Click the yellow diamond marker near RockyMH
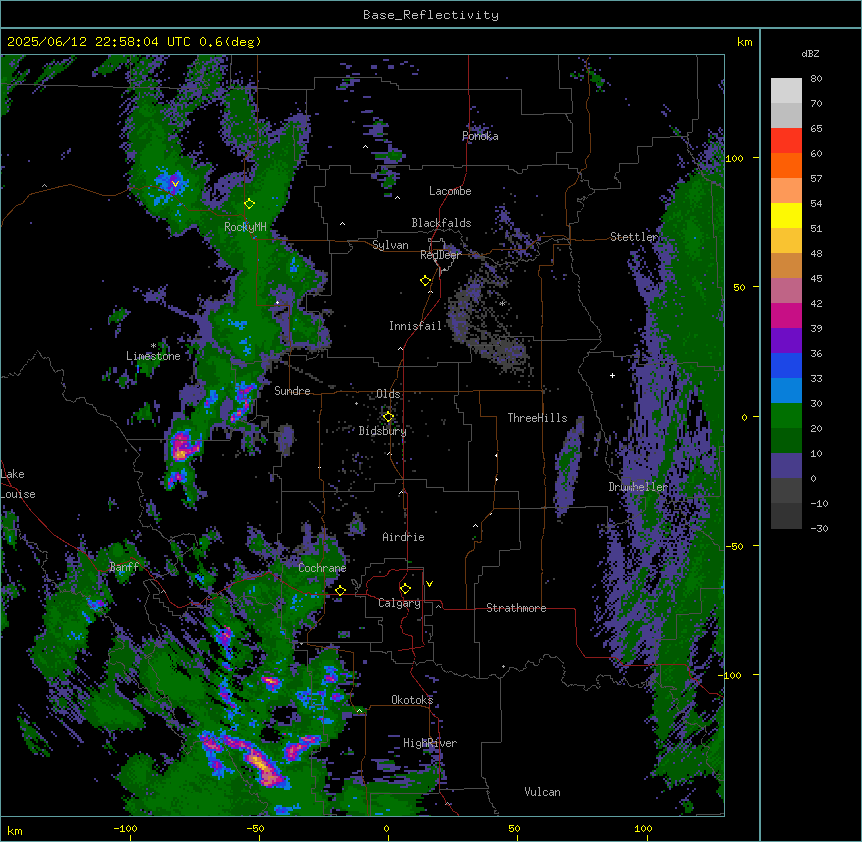Viewport: 862px width, 842px height. pos(250,204)
